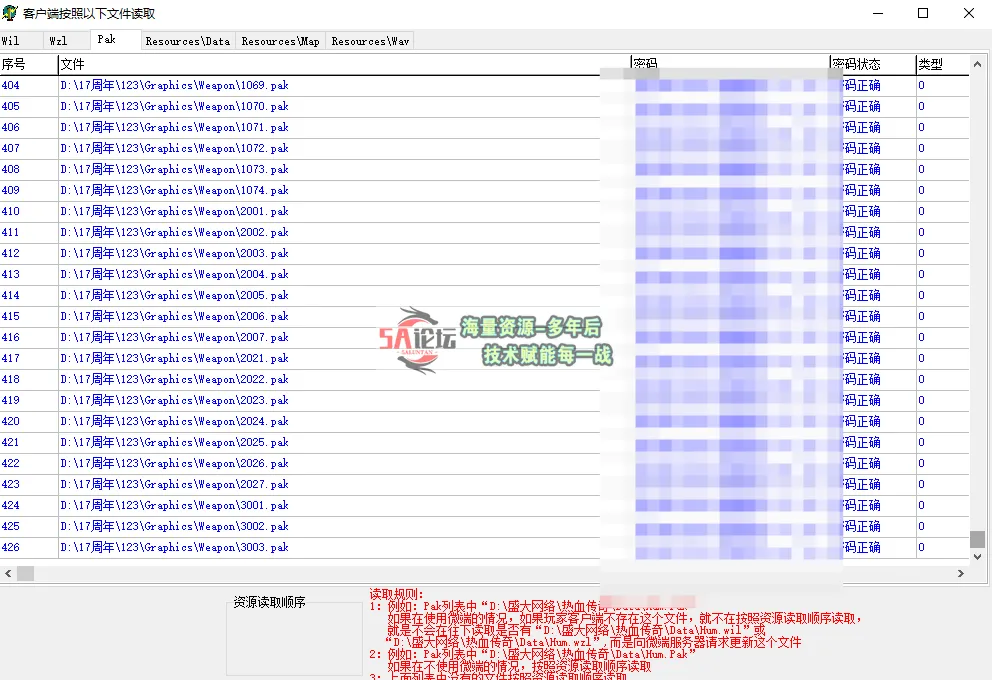
Task: Select the Pak tab
Action: pyautogui.click(x=116, y=39)
